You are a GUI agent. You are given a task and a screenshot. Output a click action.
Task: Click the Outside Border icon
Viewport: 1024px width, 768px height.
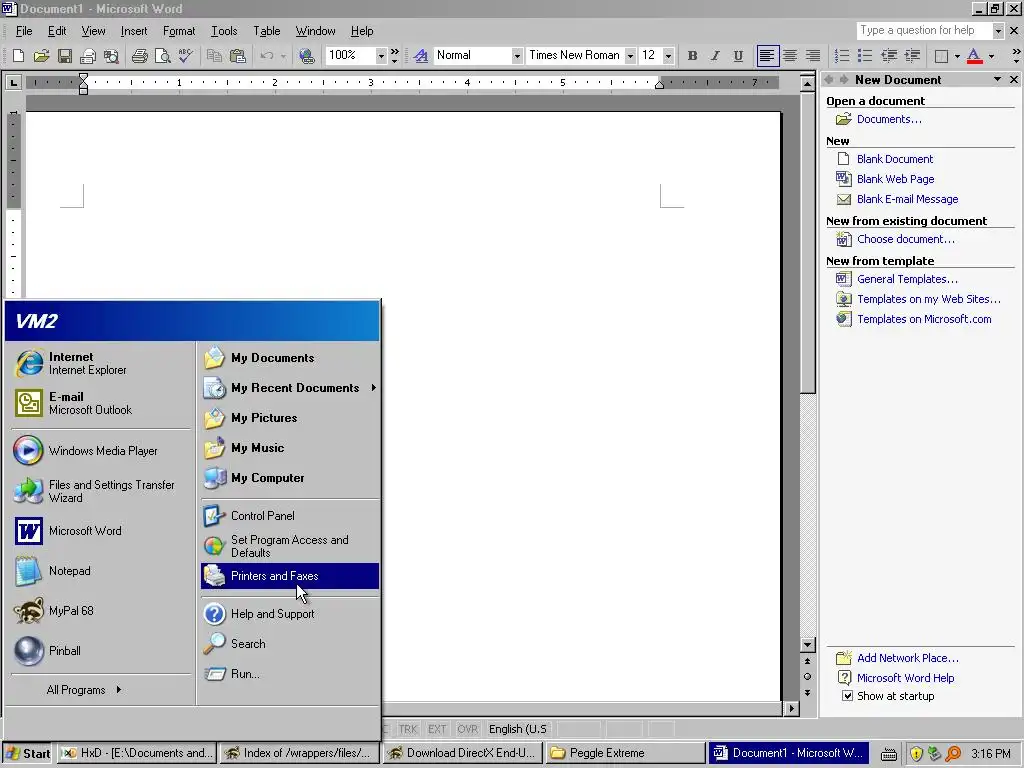click(941, 56)
